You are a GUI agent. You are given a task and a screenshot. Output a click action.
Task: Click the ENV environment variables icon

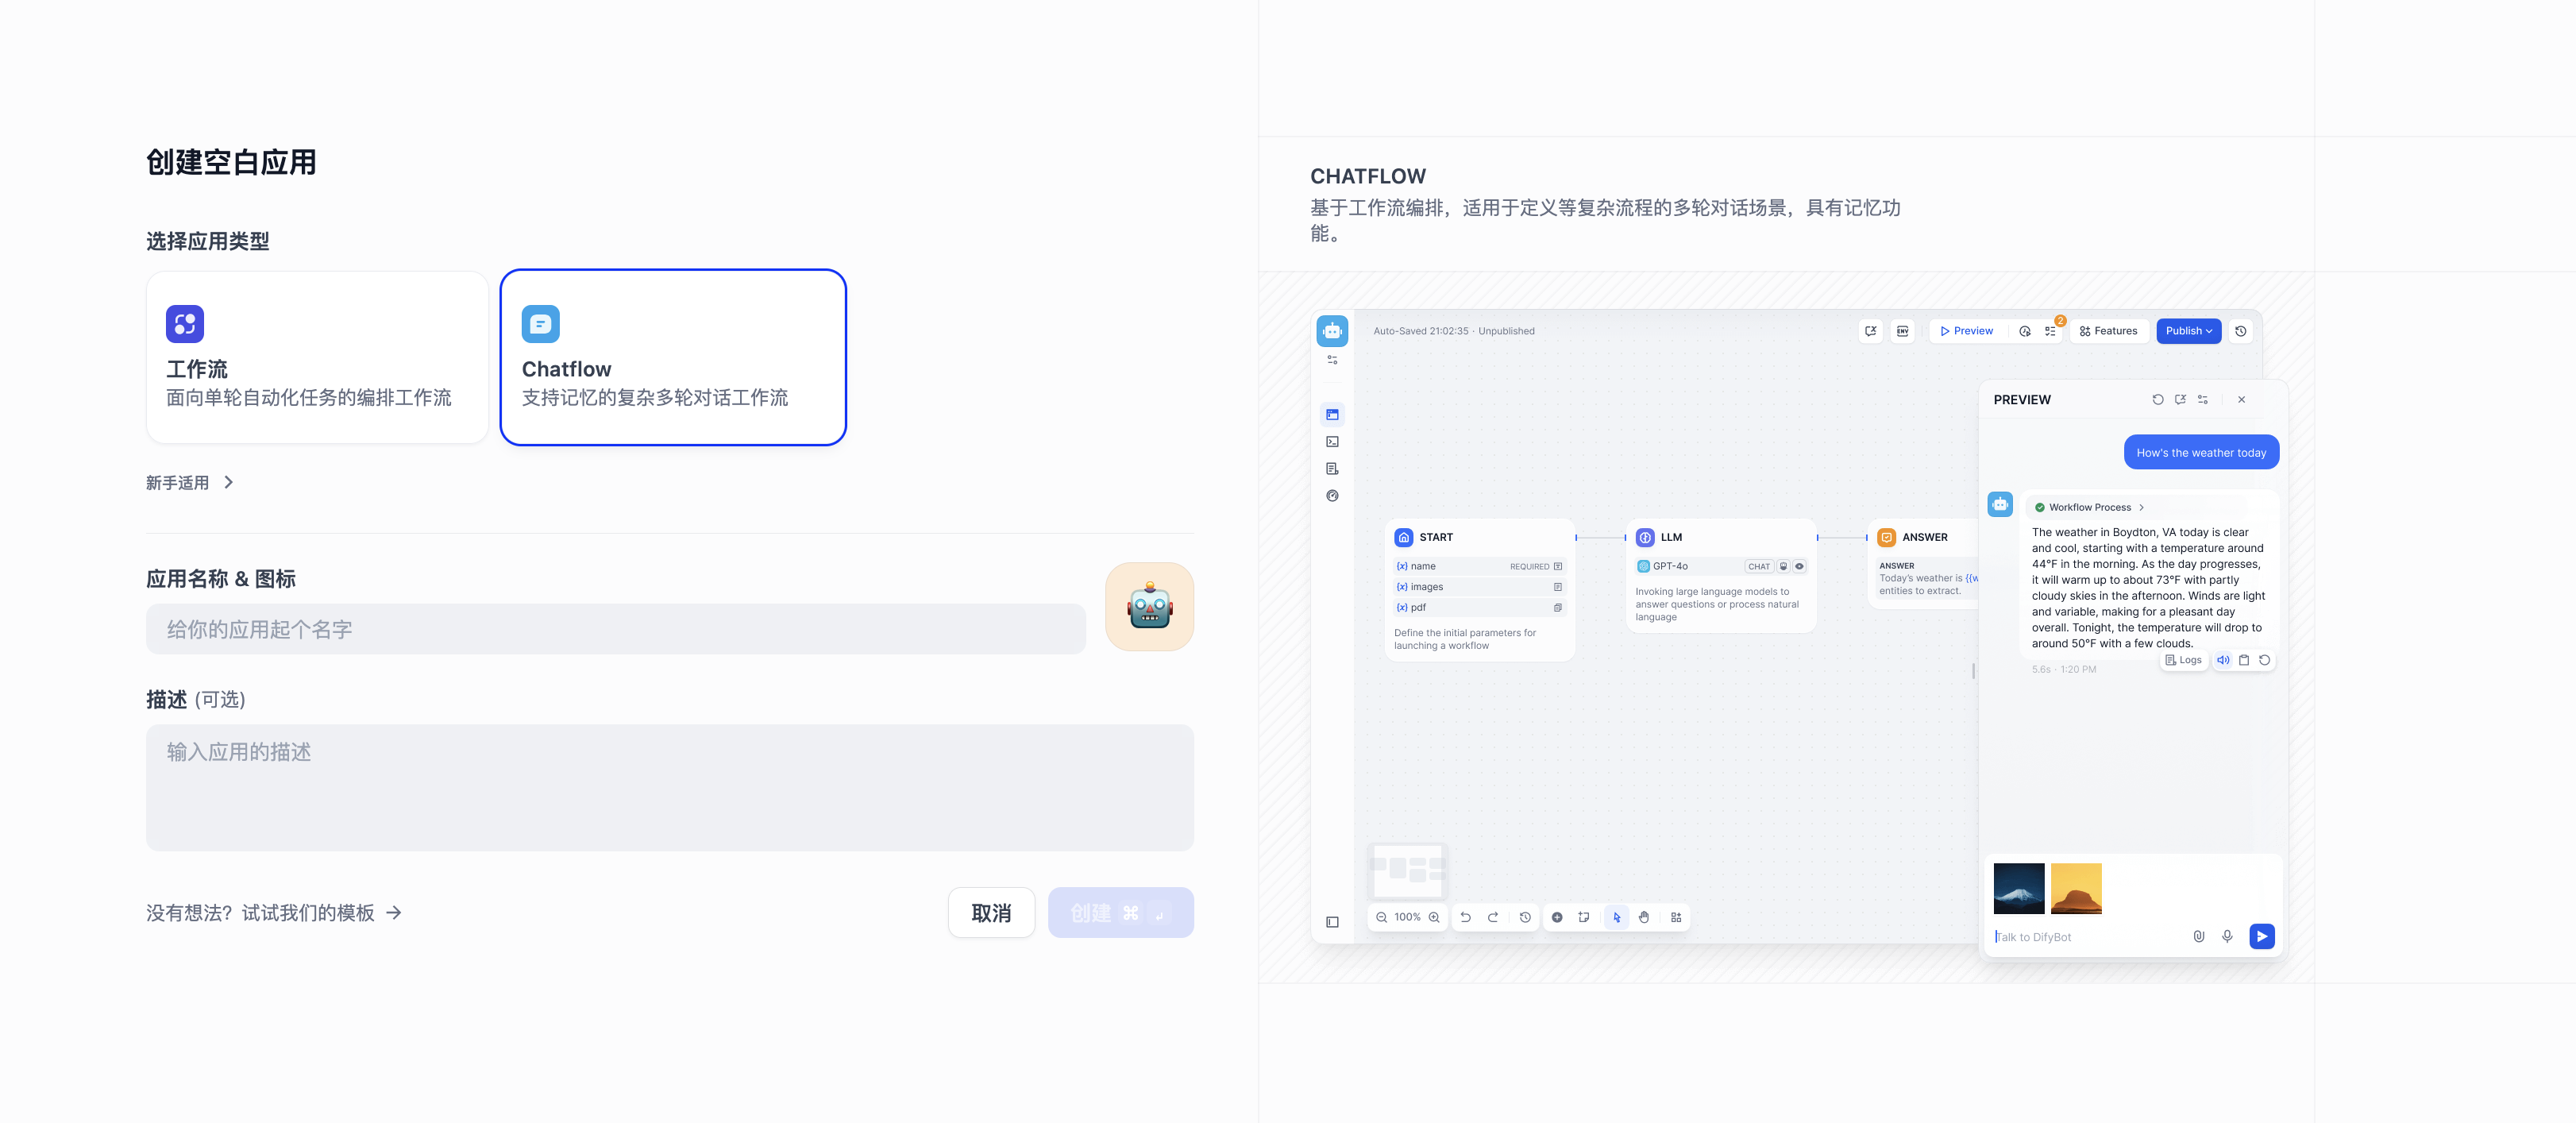pyautogui.click(x=1903, y=331)
